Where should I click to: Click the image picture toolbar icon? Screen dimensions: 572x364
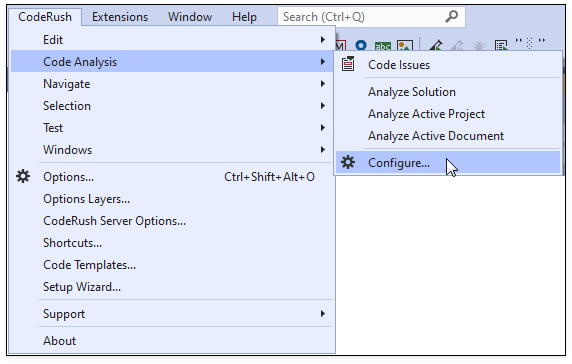point(405,46)
